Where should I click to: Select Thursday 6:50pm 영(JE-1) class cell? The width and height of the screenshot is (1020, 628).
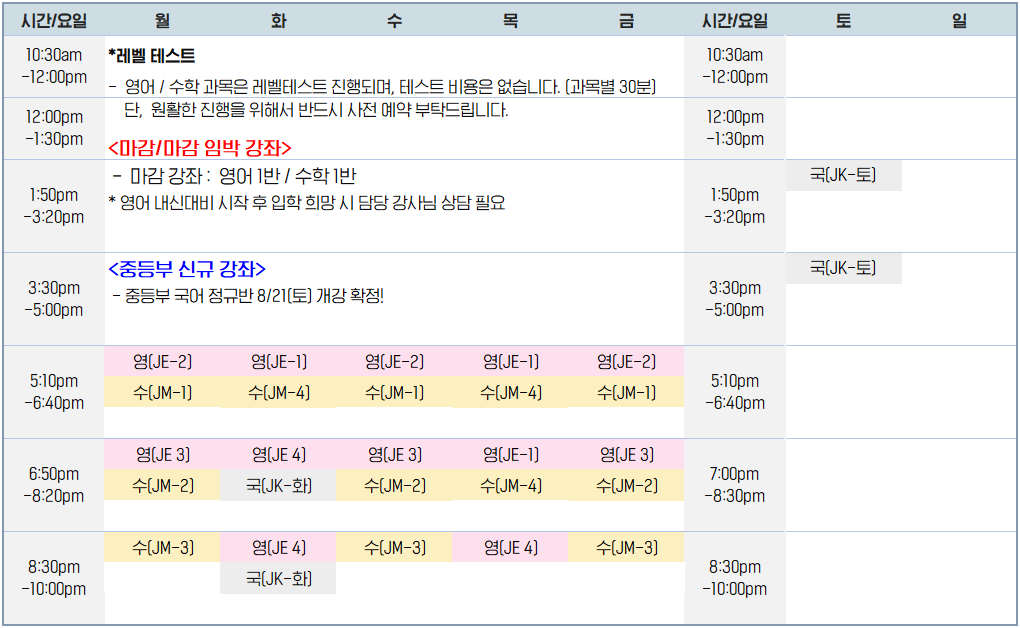[x=510, y=455]
